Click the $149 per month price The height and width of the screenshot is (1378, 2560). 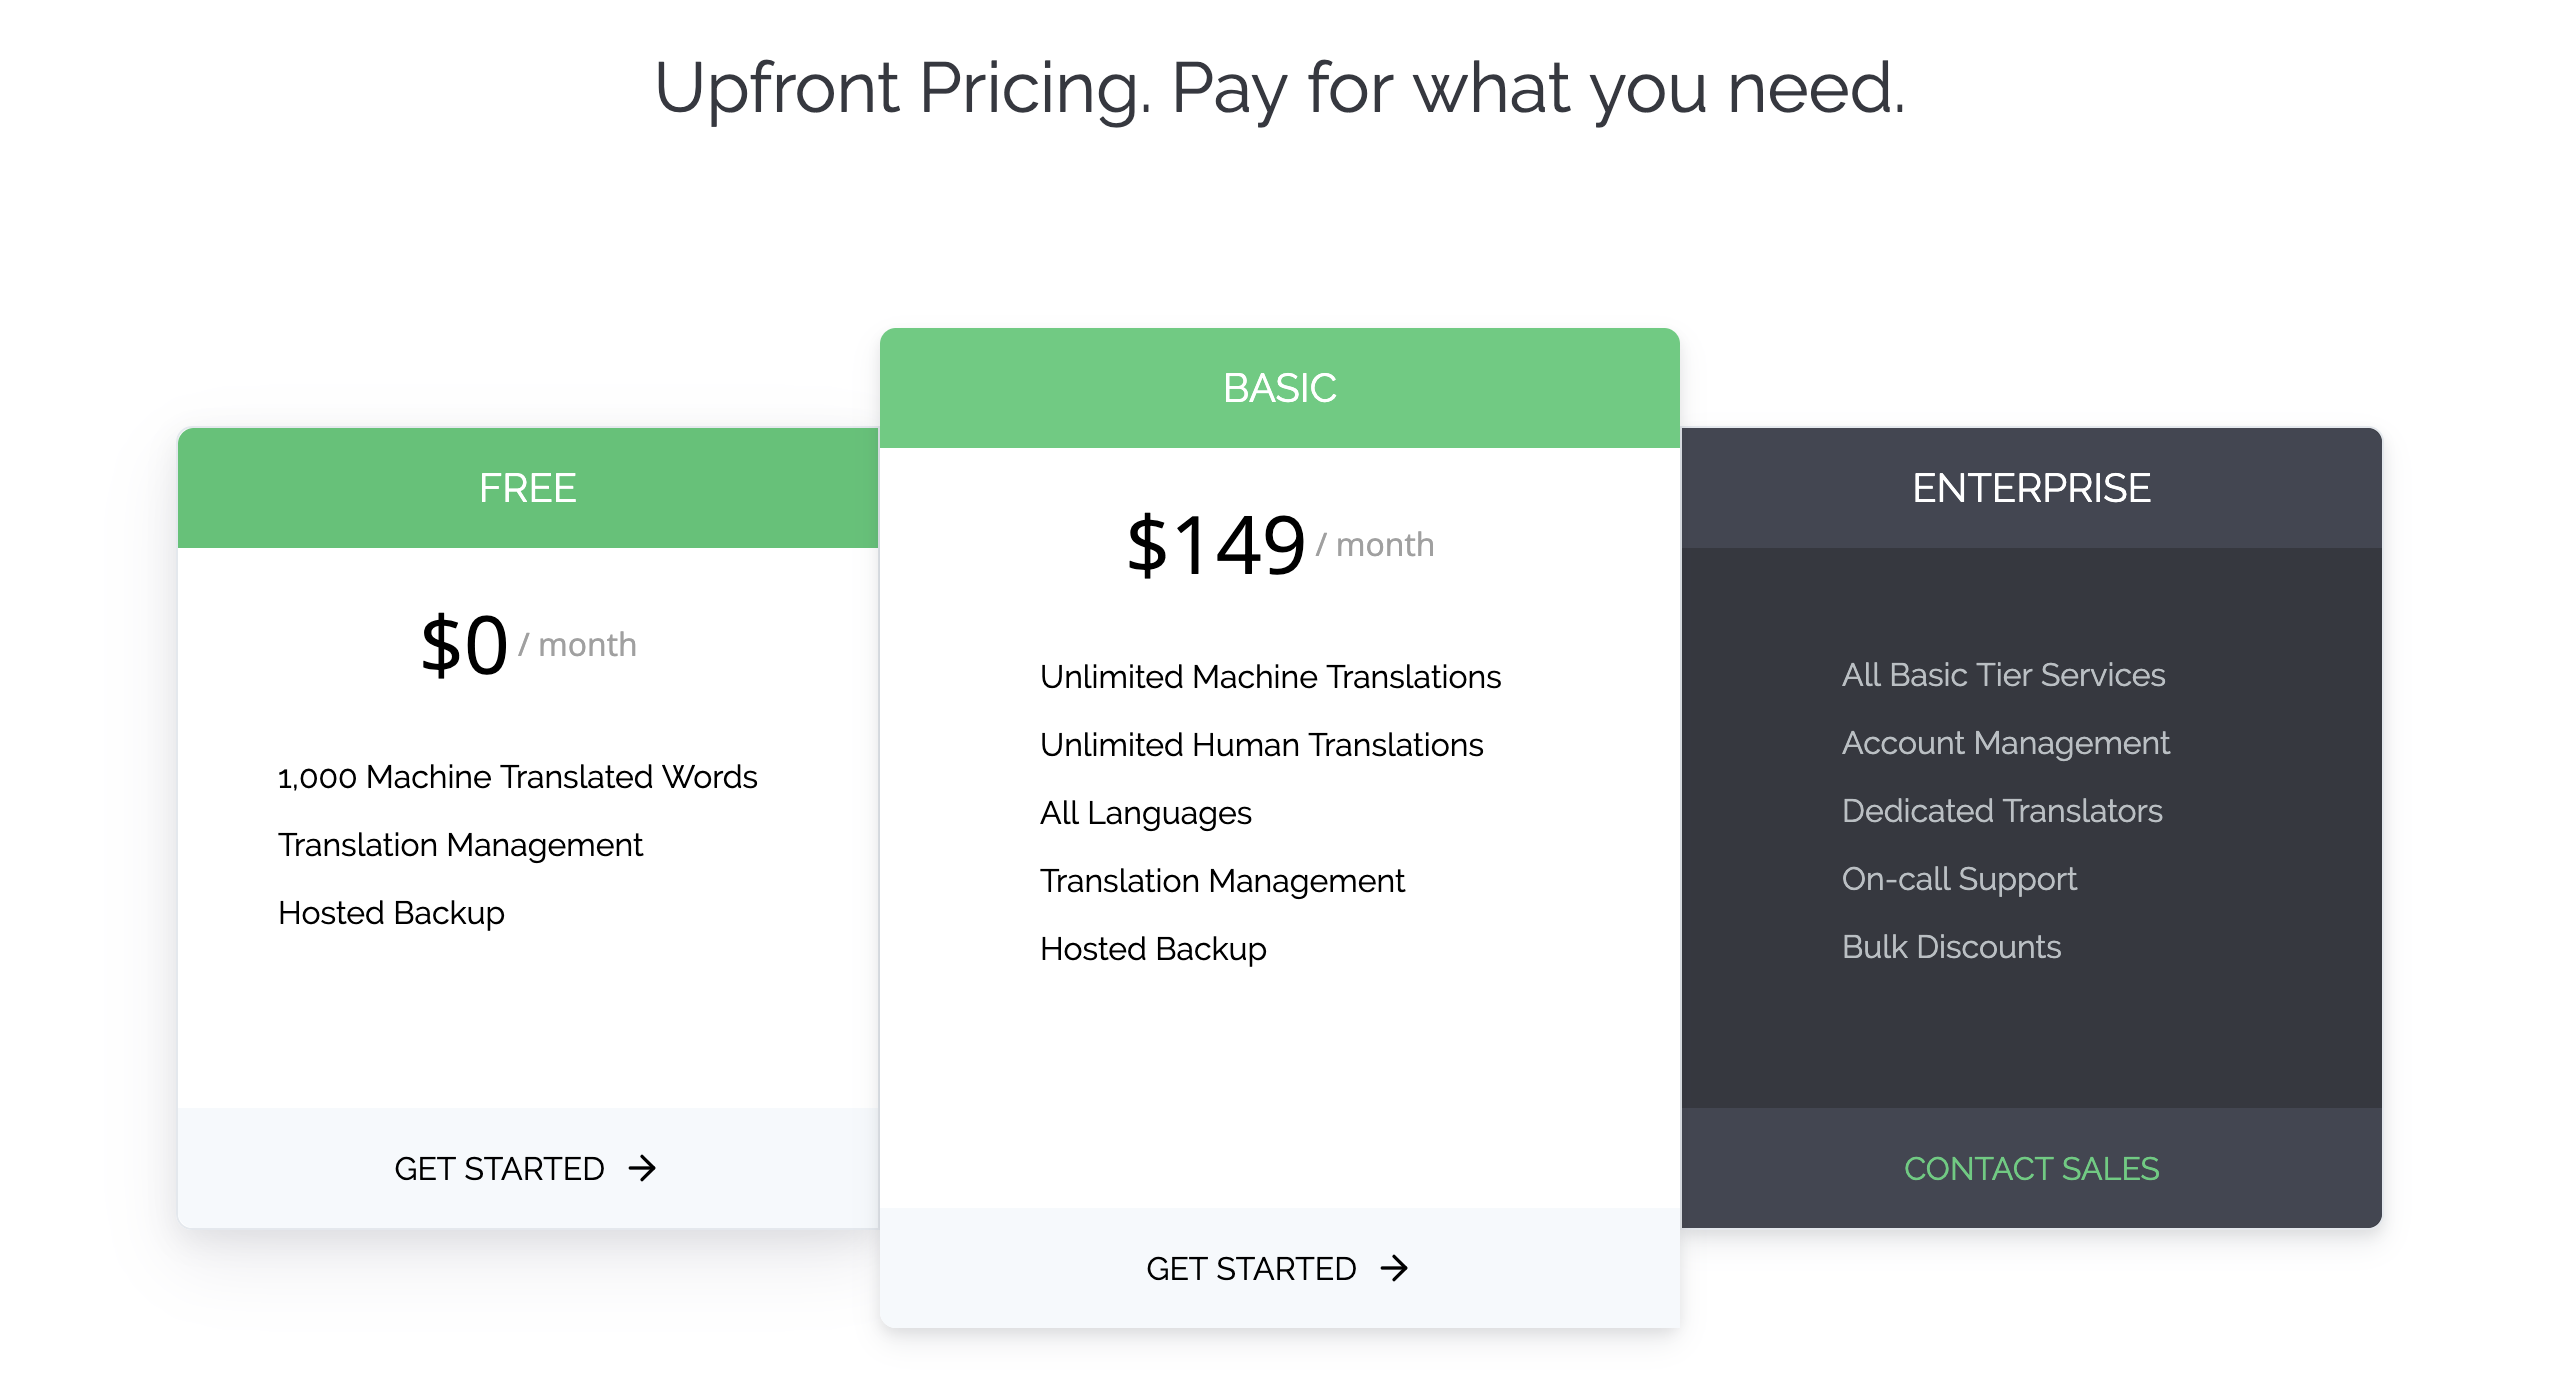1280,545
